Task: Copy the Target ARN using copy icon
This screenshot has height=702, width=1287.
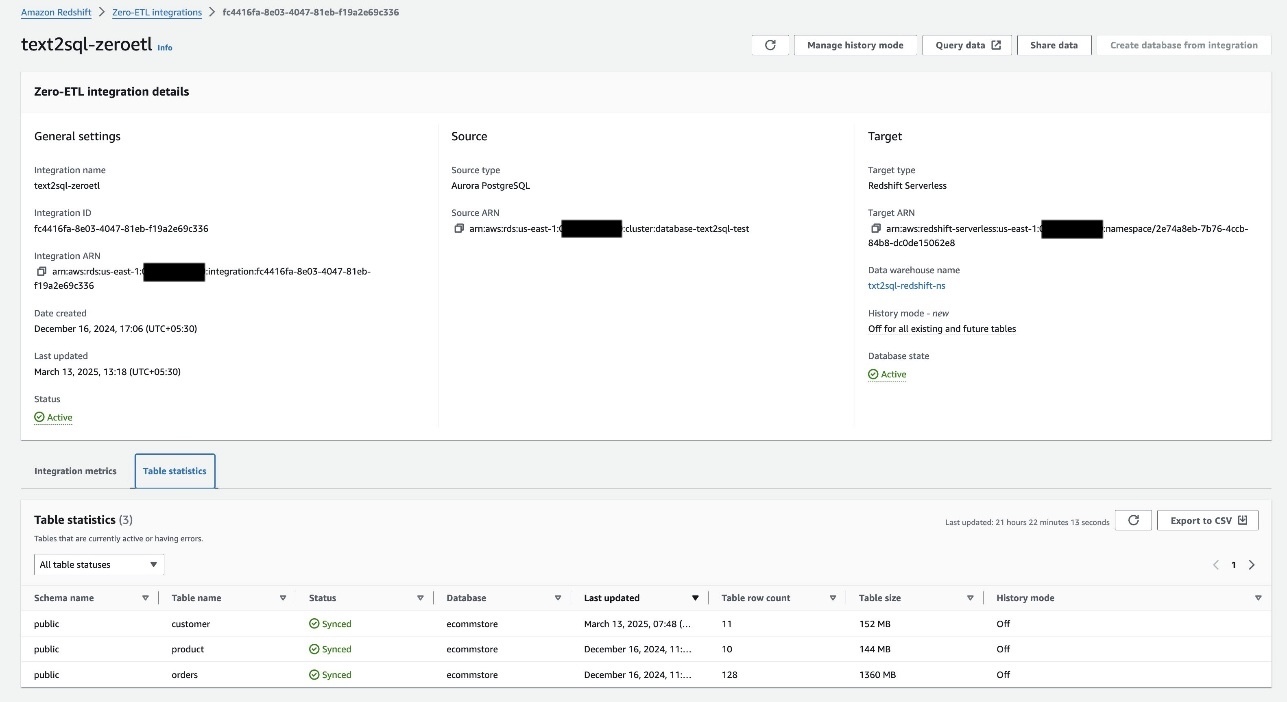Action: [x=875, y=229]
